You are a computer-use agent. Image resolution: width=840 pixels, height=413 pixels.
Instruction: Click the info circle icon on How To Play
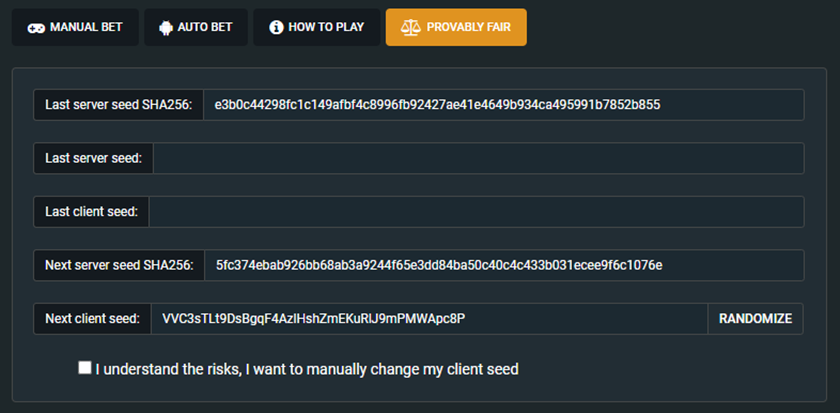(x=276, y=27)
